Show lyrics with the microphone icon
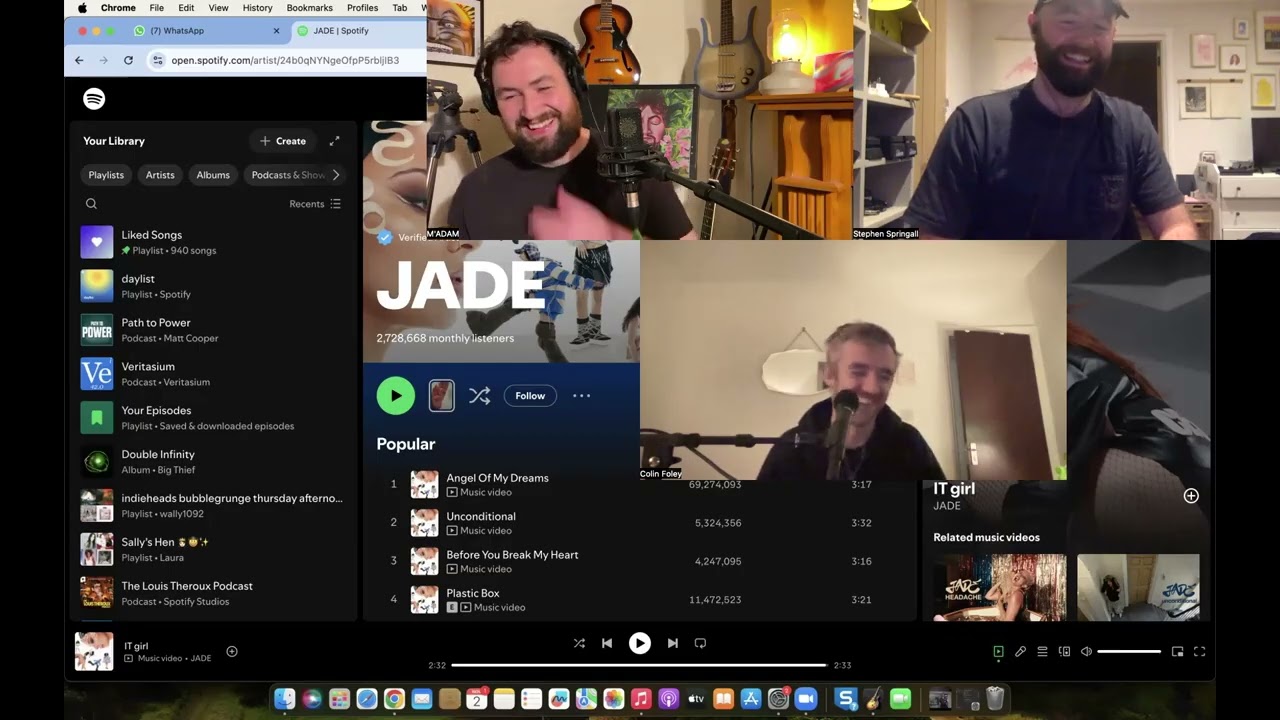 (1020, 652)
